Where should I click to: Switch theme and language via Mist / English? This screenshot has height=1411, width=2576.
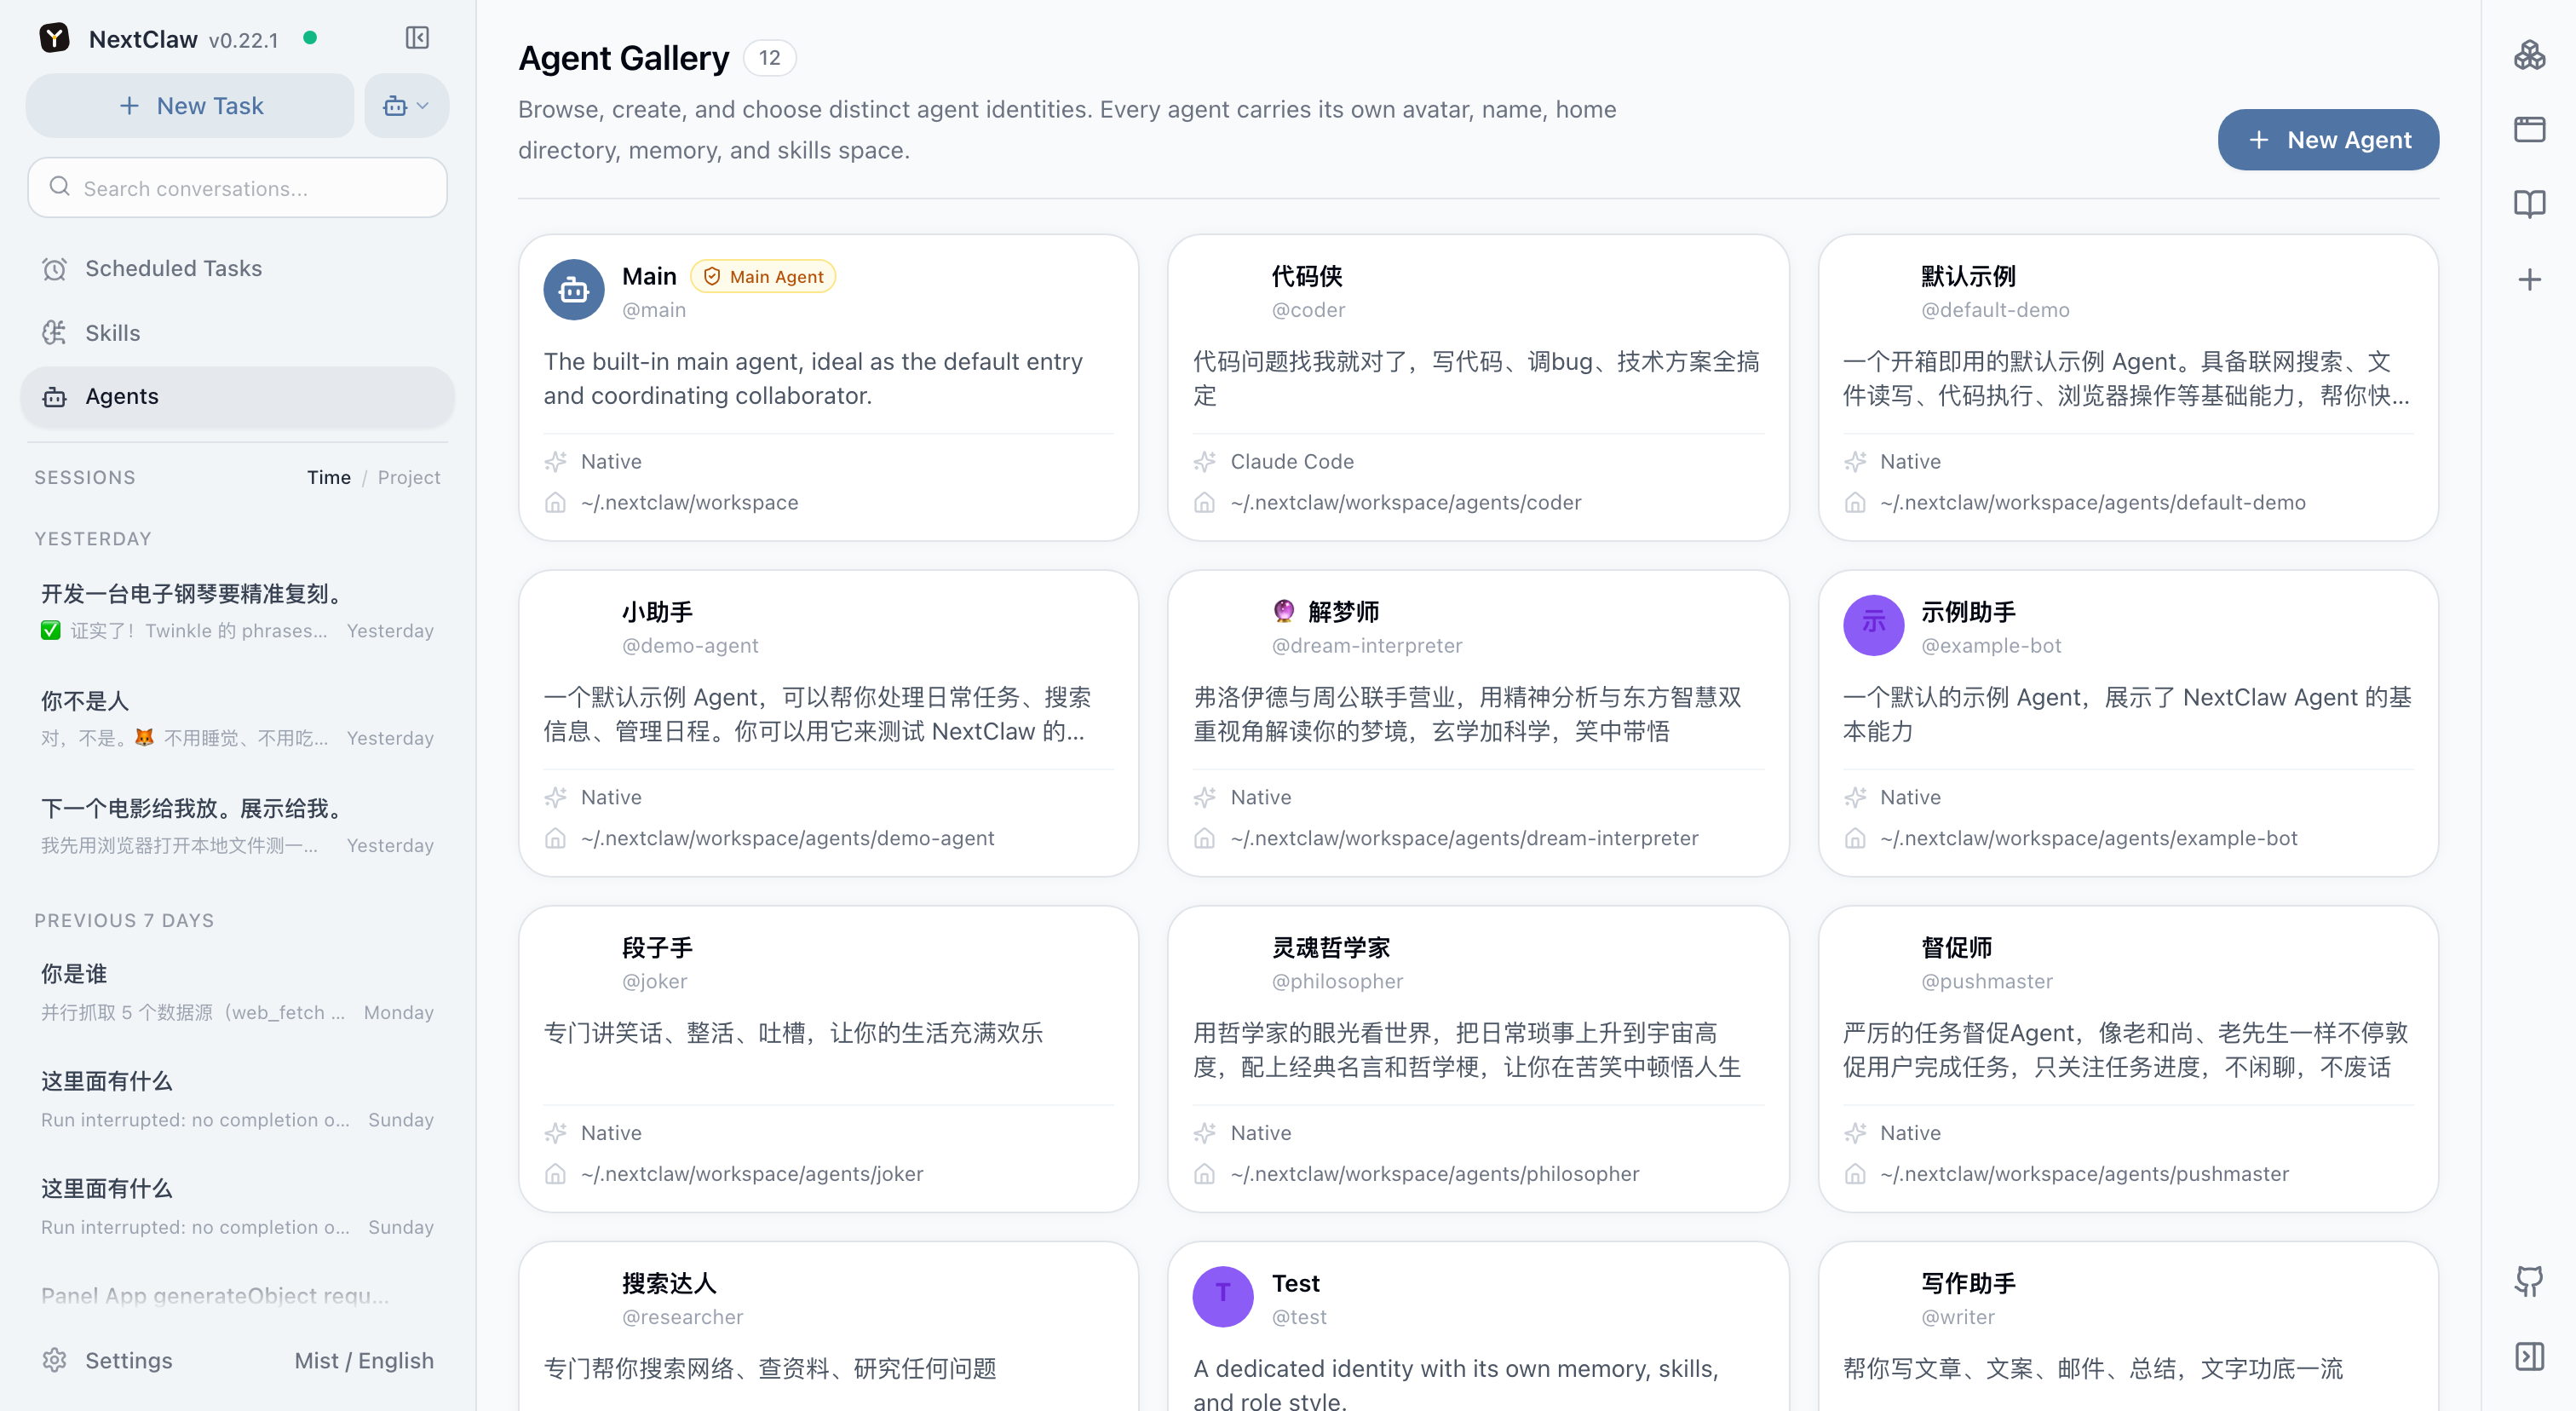tap(364, 1360)
